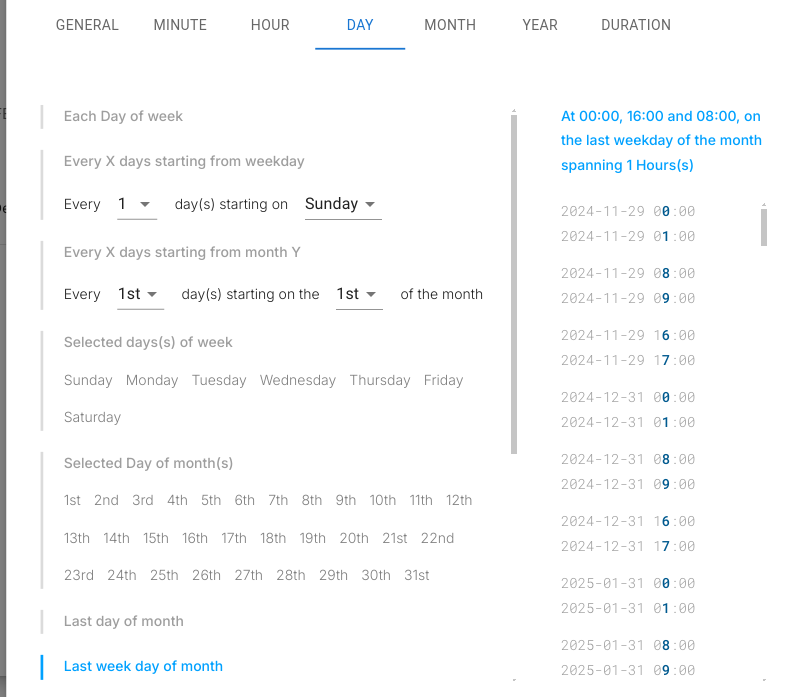This screenshot has height=697, width=792.
Task: Choose Every X days starting from weekday option
Action: pyautogui.click(x=184, y=161)
